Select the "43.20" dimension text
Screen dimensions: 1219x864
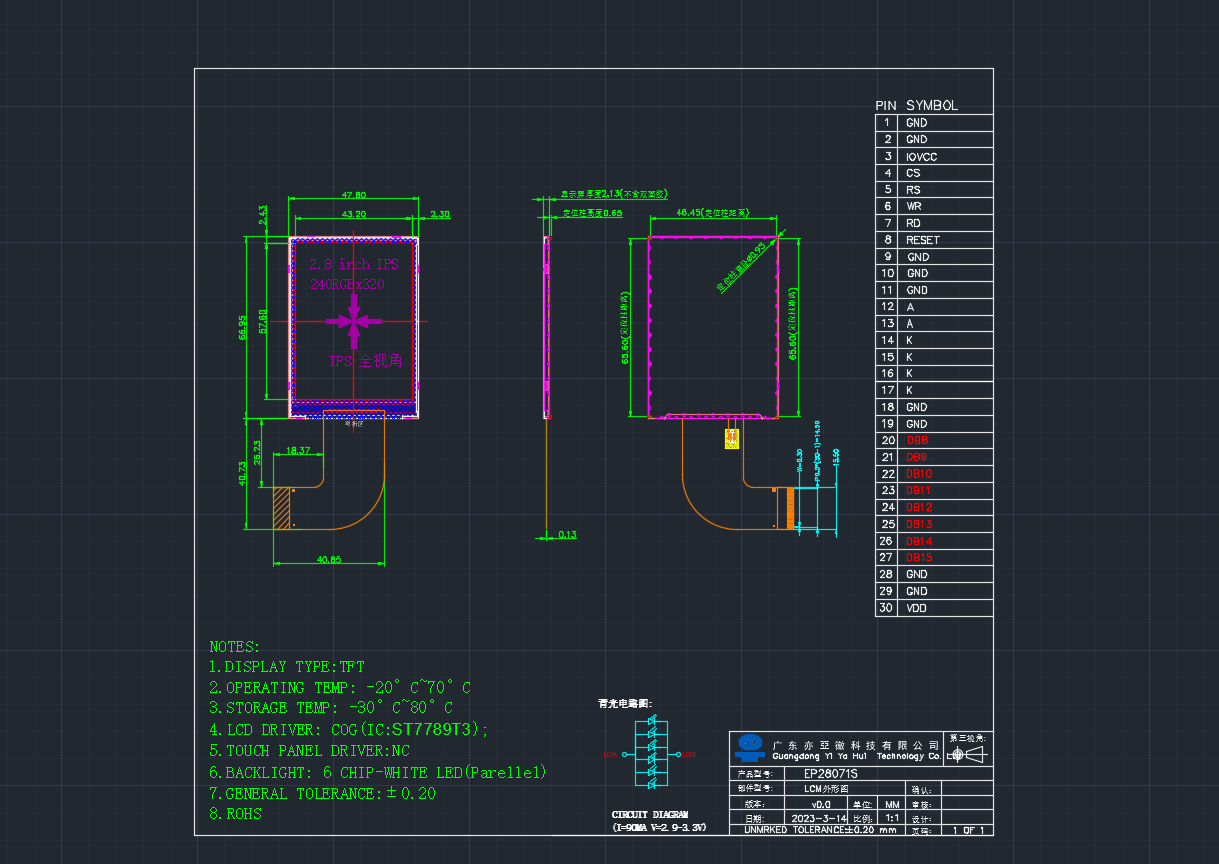pos(354,214)
